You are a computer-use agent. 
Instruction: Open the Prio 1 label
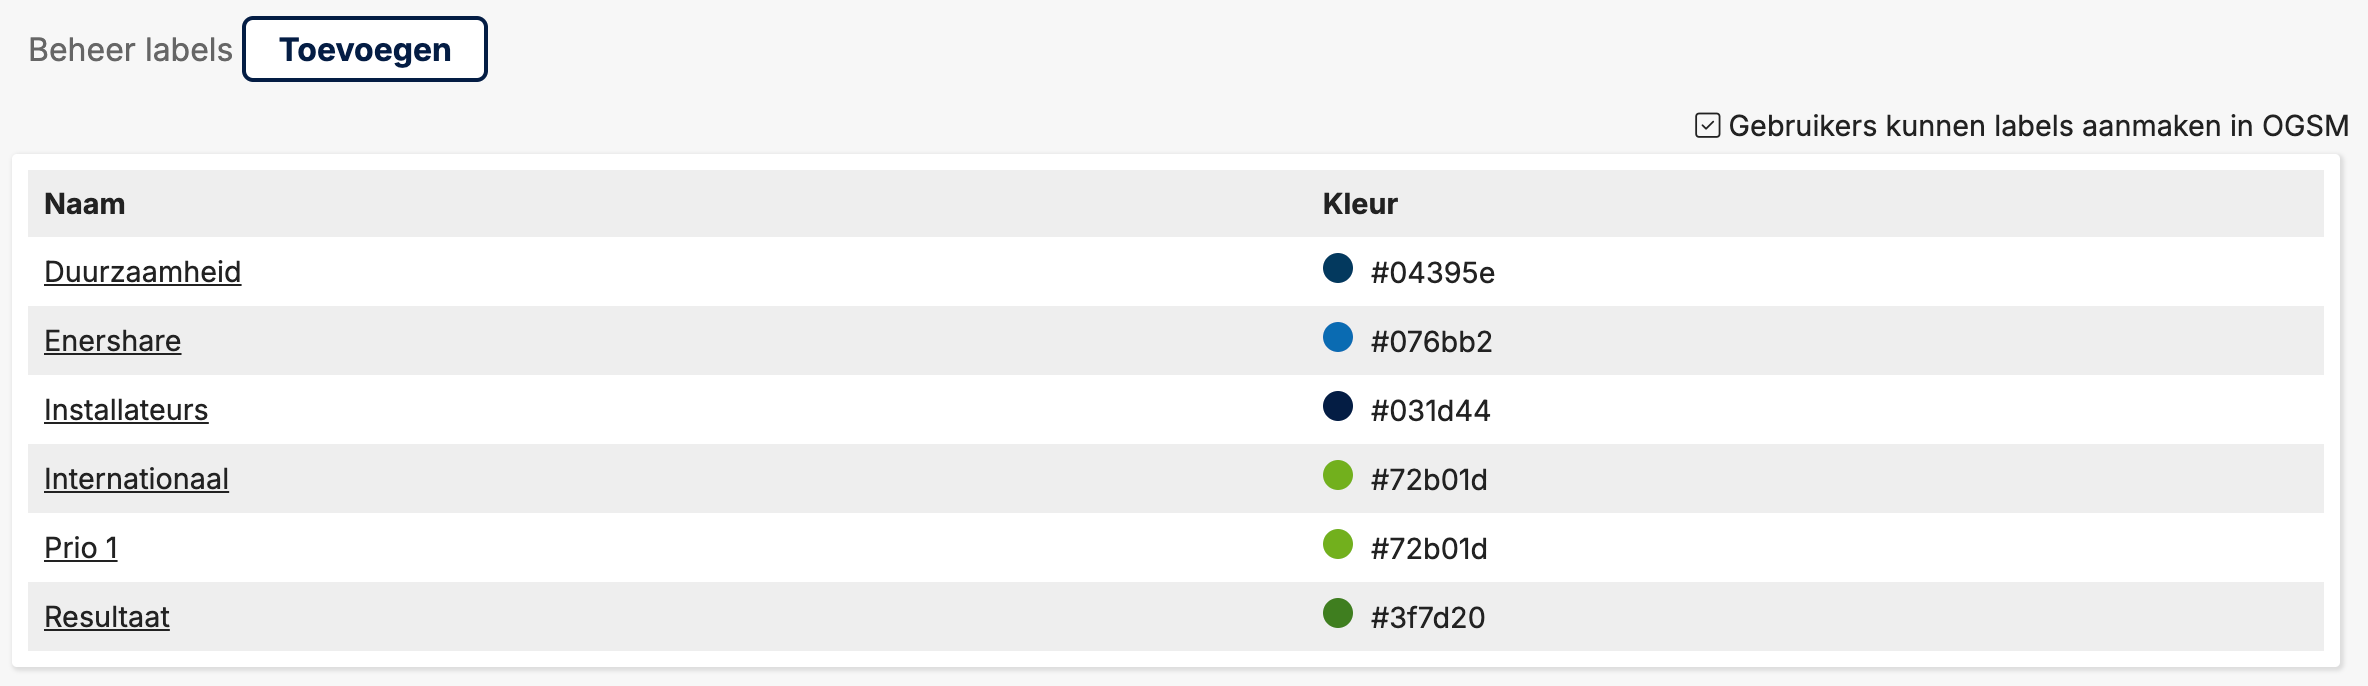tap(81, 548)
